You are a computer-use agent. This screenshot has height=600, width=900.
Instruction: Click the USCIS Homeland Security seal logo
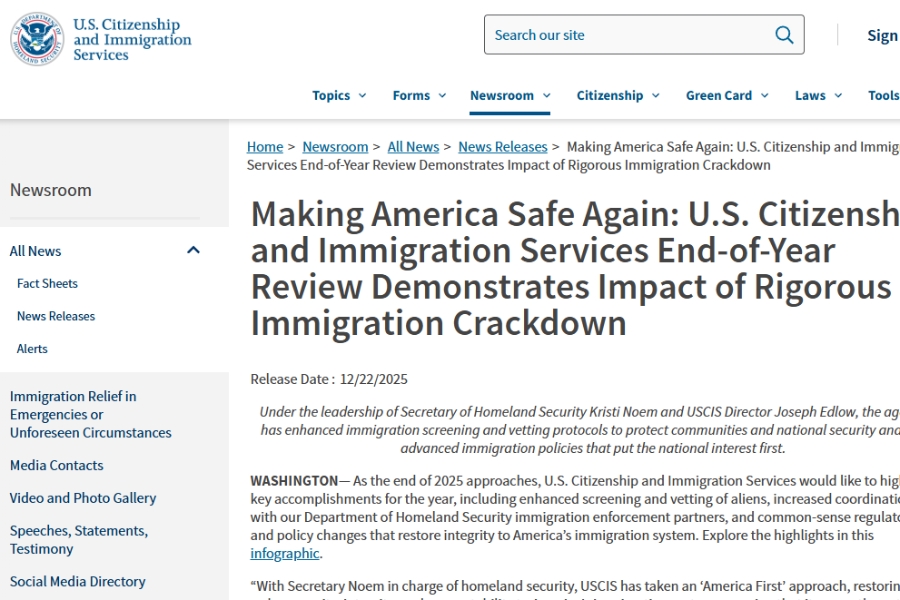coord(37,39)
